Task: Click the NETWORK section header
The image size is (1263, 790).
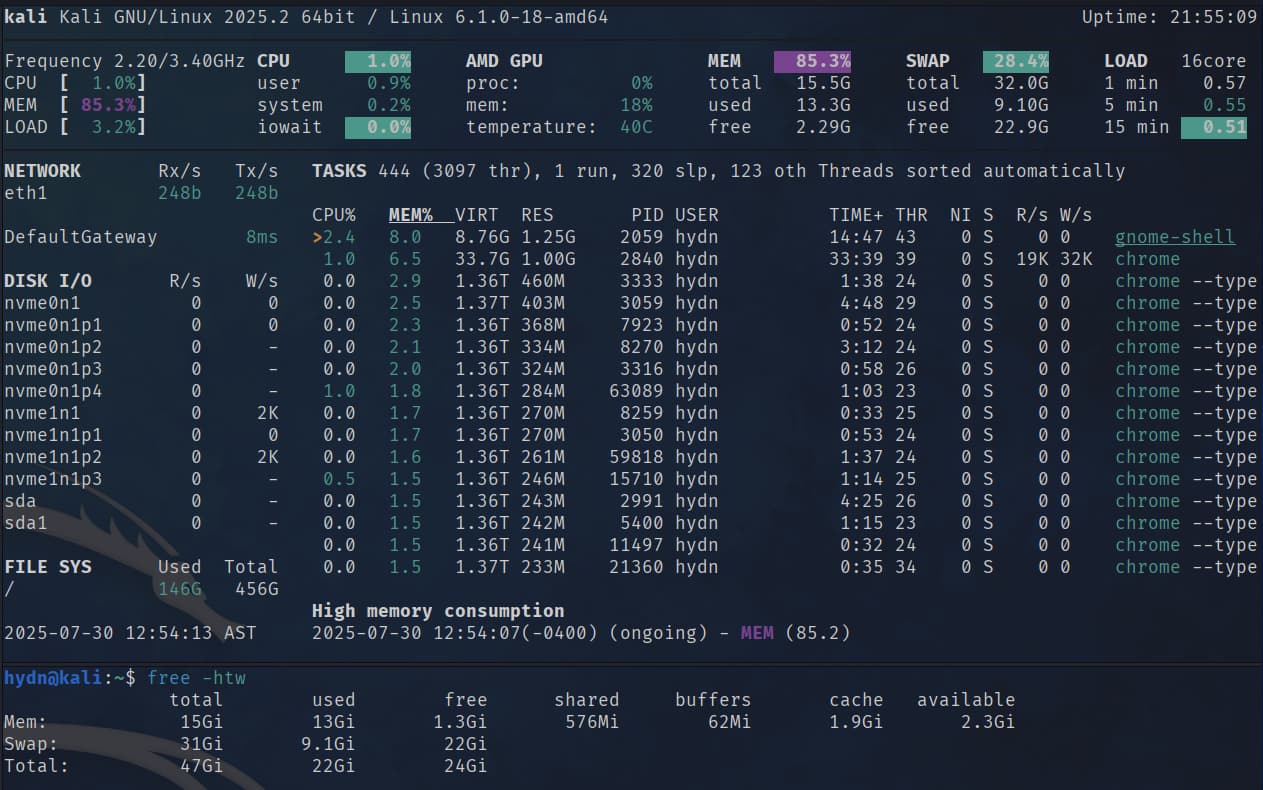Action: [42, 171]
